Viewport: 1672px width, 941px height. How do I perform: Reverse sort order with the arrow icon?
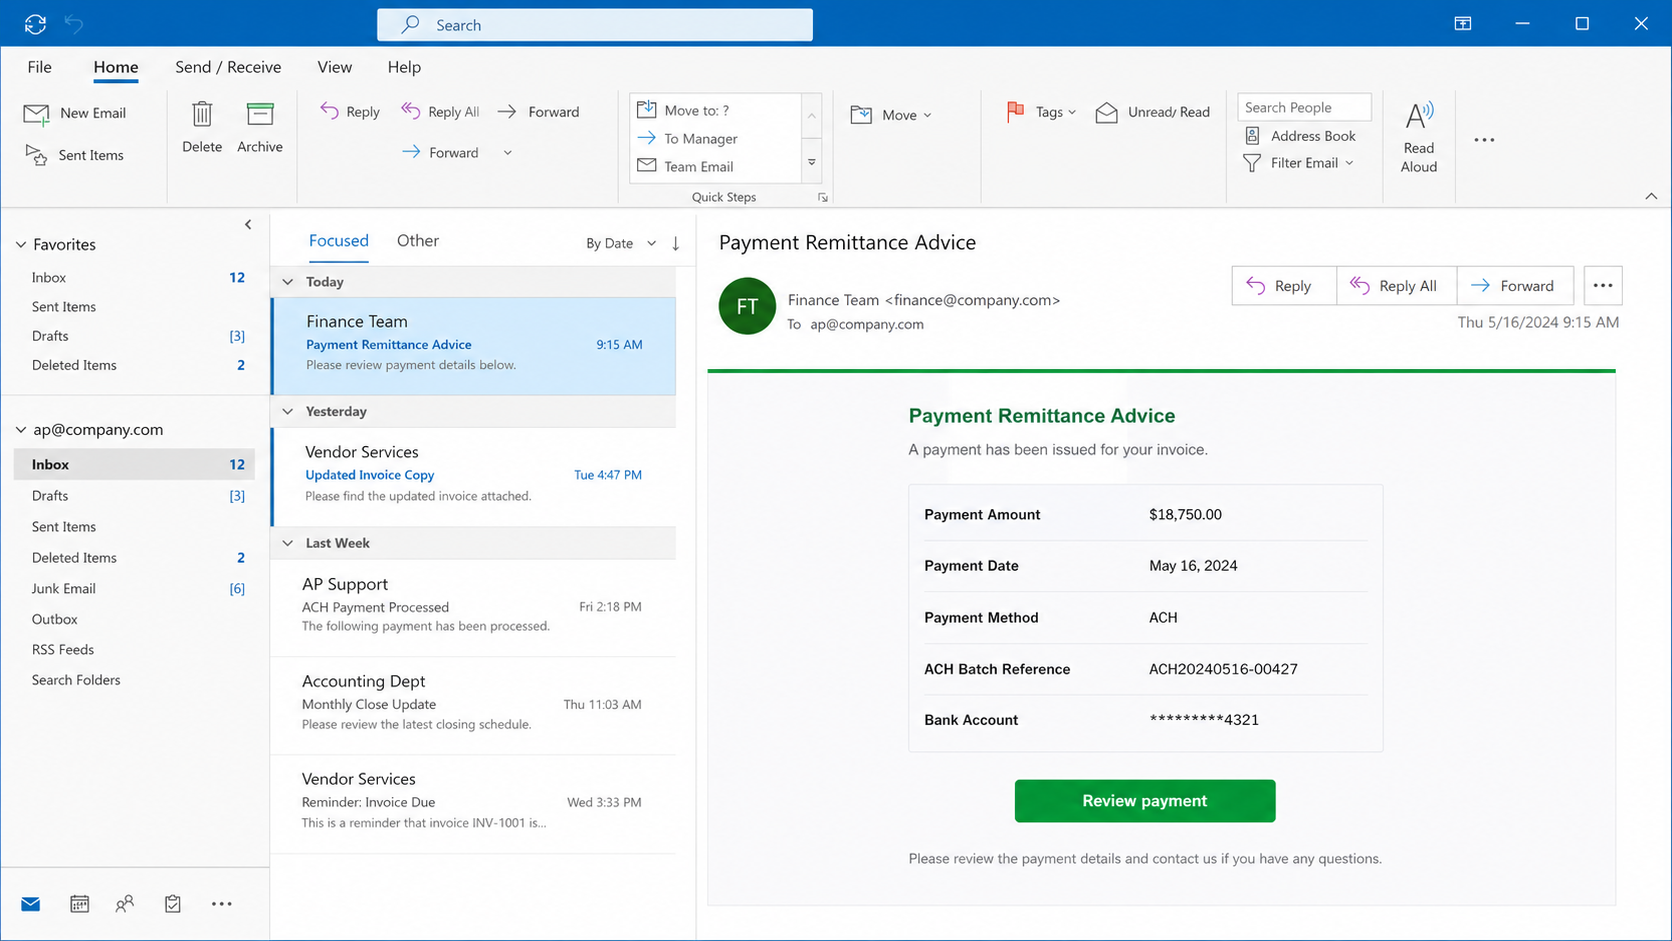click(x=676, y=243)
